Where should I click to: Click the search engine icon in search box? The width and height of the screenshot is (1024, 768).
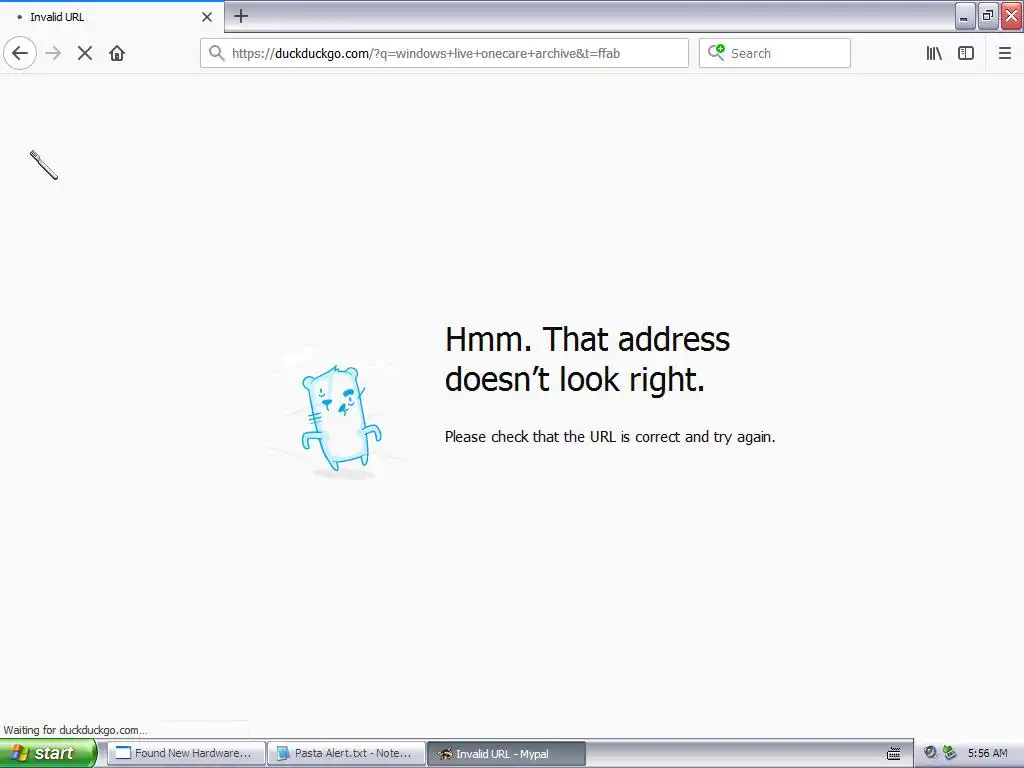[716, 52]
